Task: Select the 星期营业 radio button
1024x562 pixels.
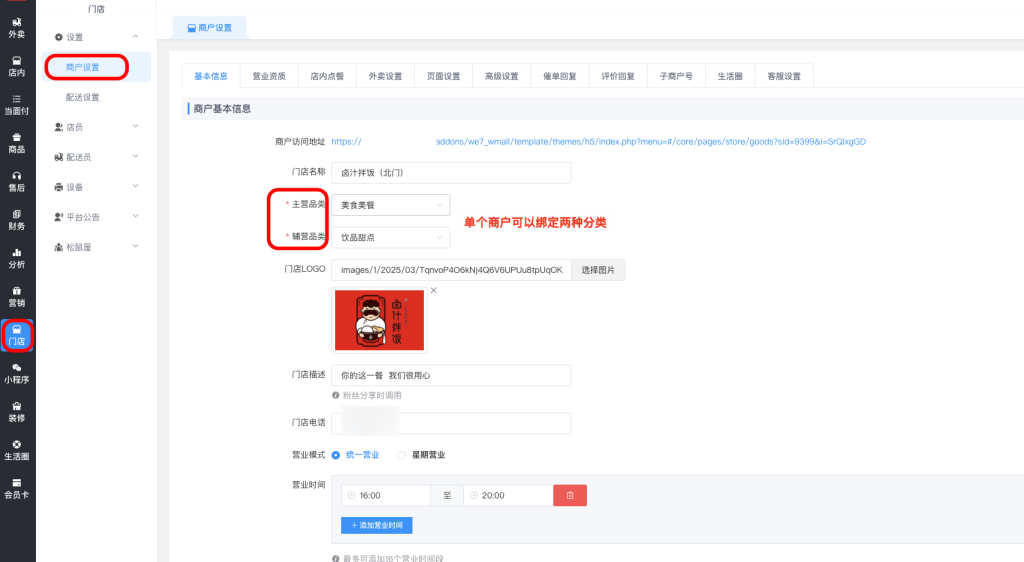Action: [402, 455]
